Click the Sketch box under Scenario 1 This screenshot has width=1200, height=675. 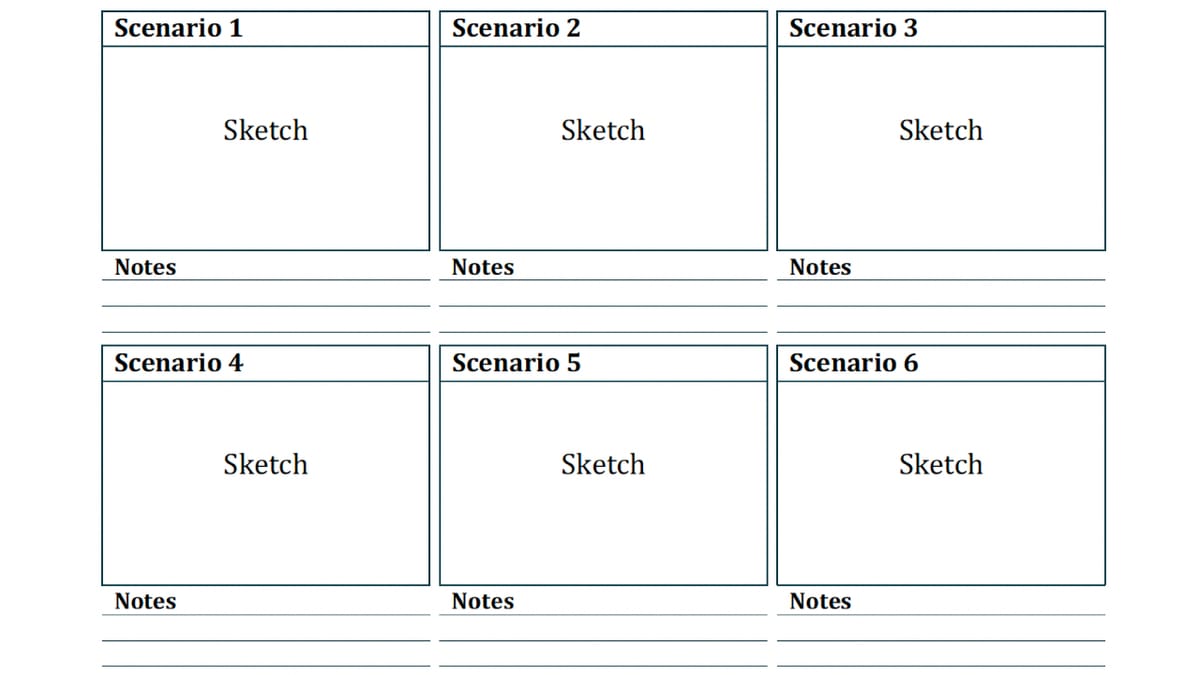[266, 148]
